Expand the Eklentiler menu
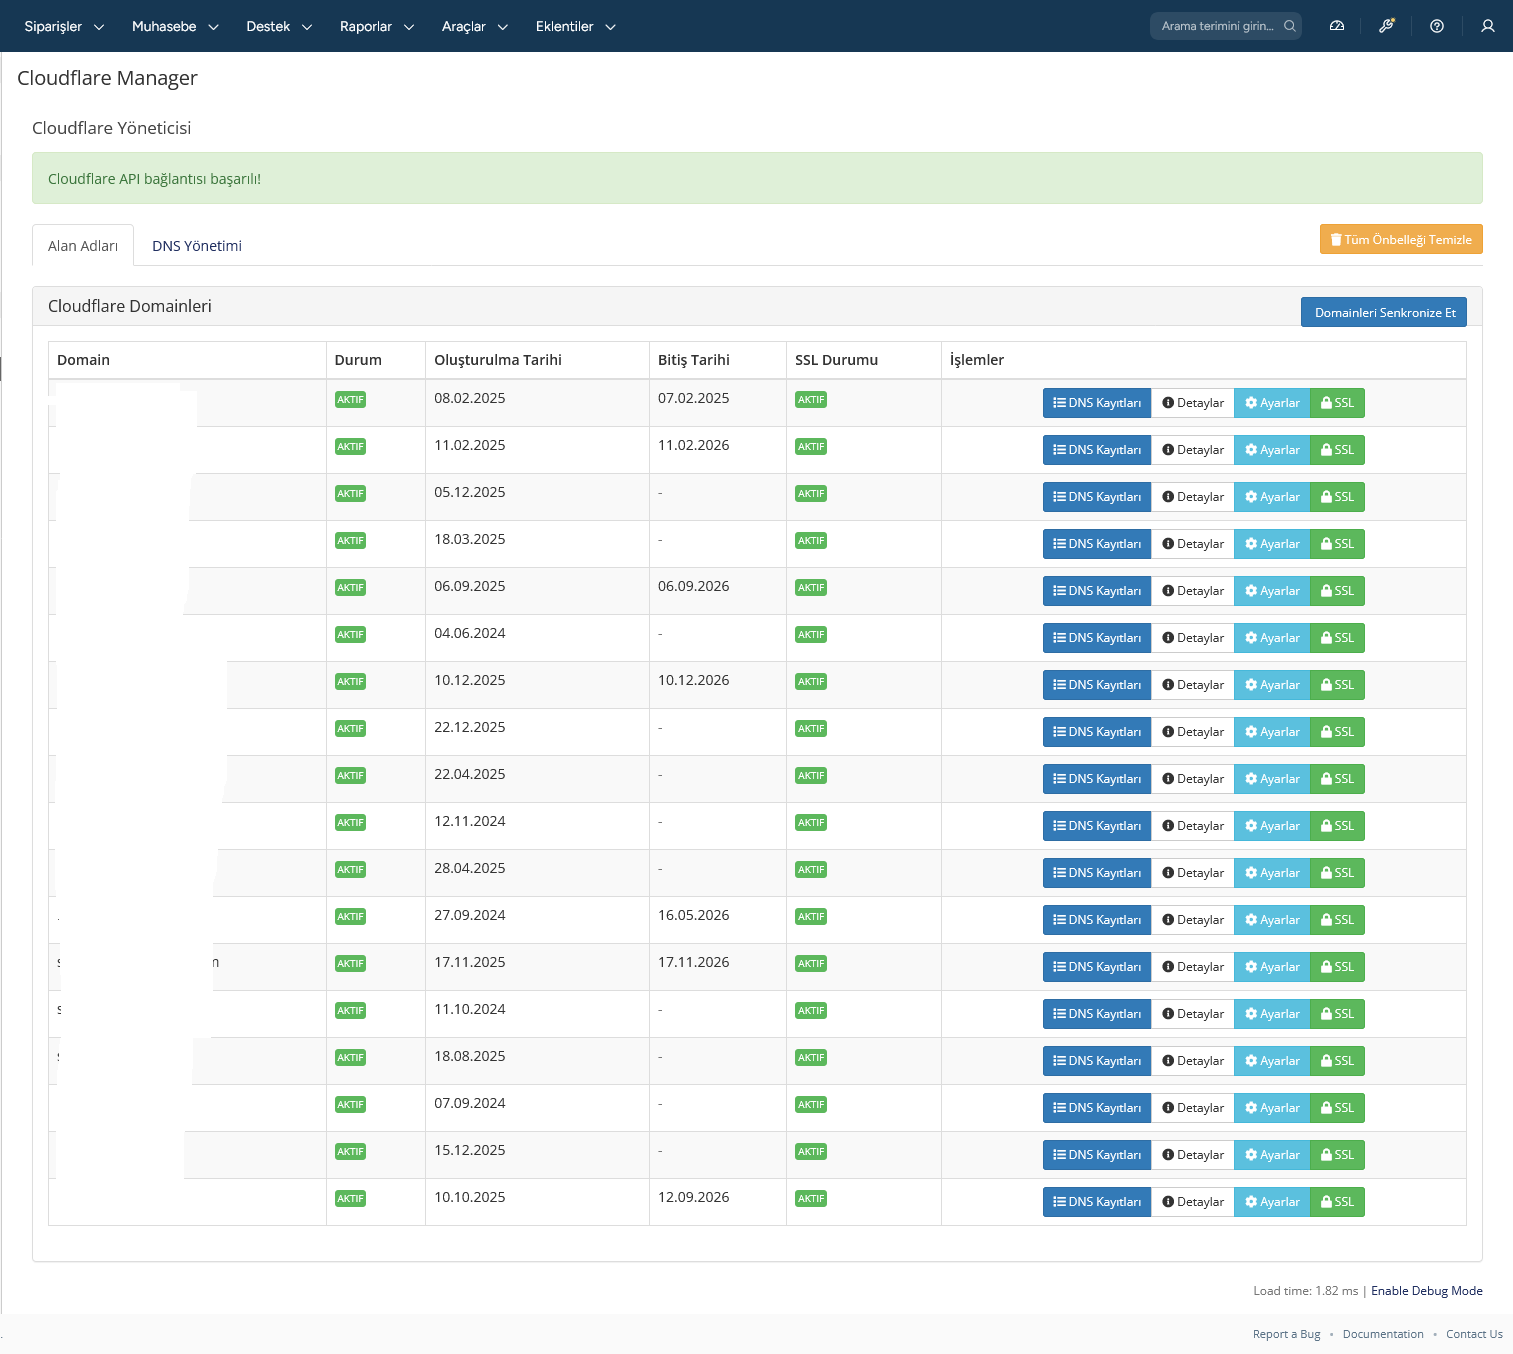The height and width of the screenshot is (1354, 1513). (x=576, y=26)
